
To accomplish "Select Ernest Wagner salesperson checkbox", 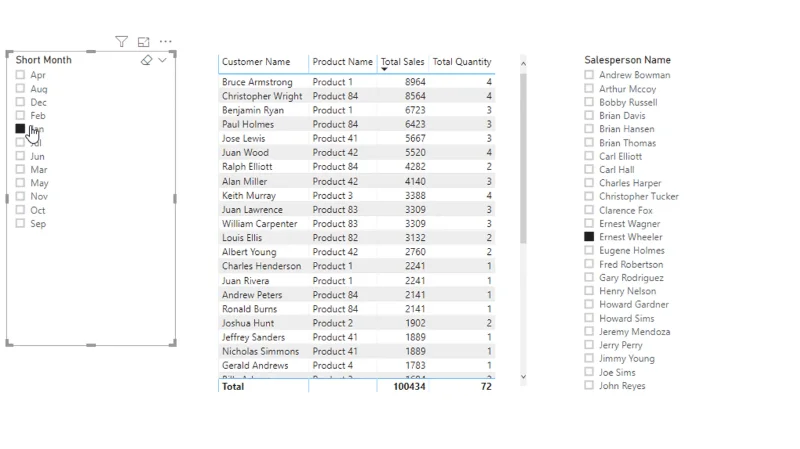I will (589, 223).
